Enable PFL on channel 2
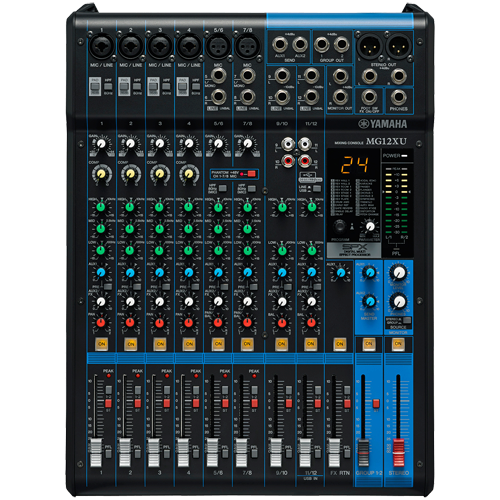The width and height of the screenshot is (500, 500). click(137, 453)
